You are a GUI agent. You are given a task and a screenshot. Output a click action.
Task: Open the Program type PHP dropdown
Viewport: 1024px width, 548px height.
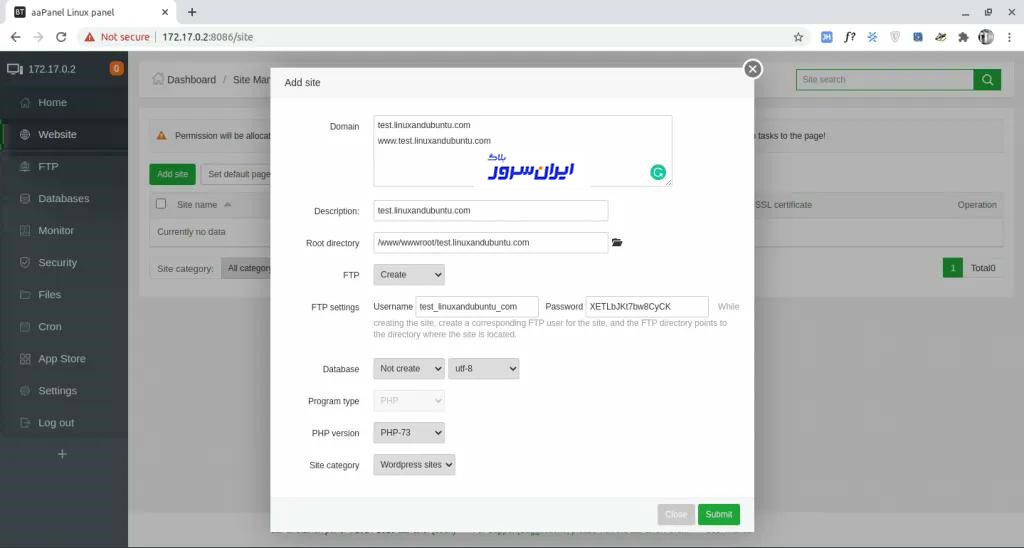coord(409,400)
